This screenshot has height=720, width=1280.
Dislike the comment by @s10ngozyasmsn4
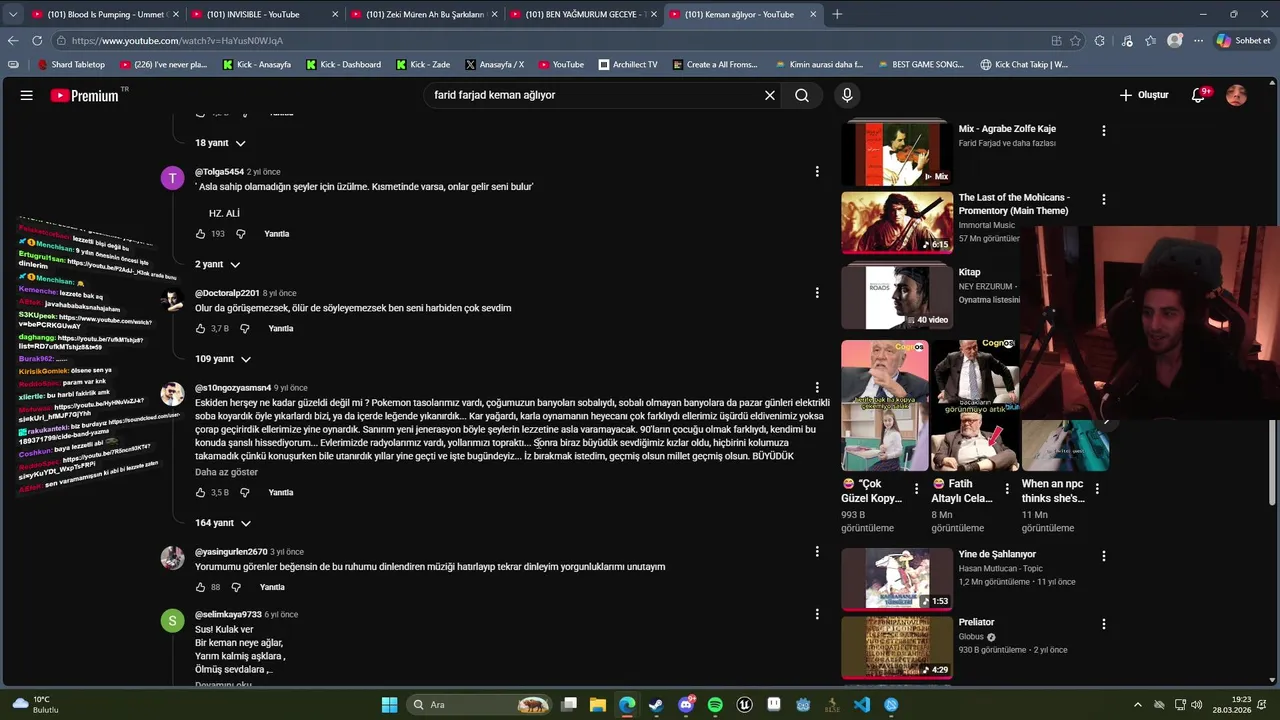click(246, 492)
